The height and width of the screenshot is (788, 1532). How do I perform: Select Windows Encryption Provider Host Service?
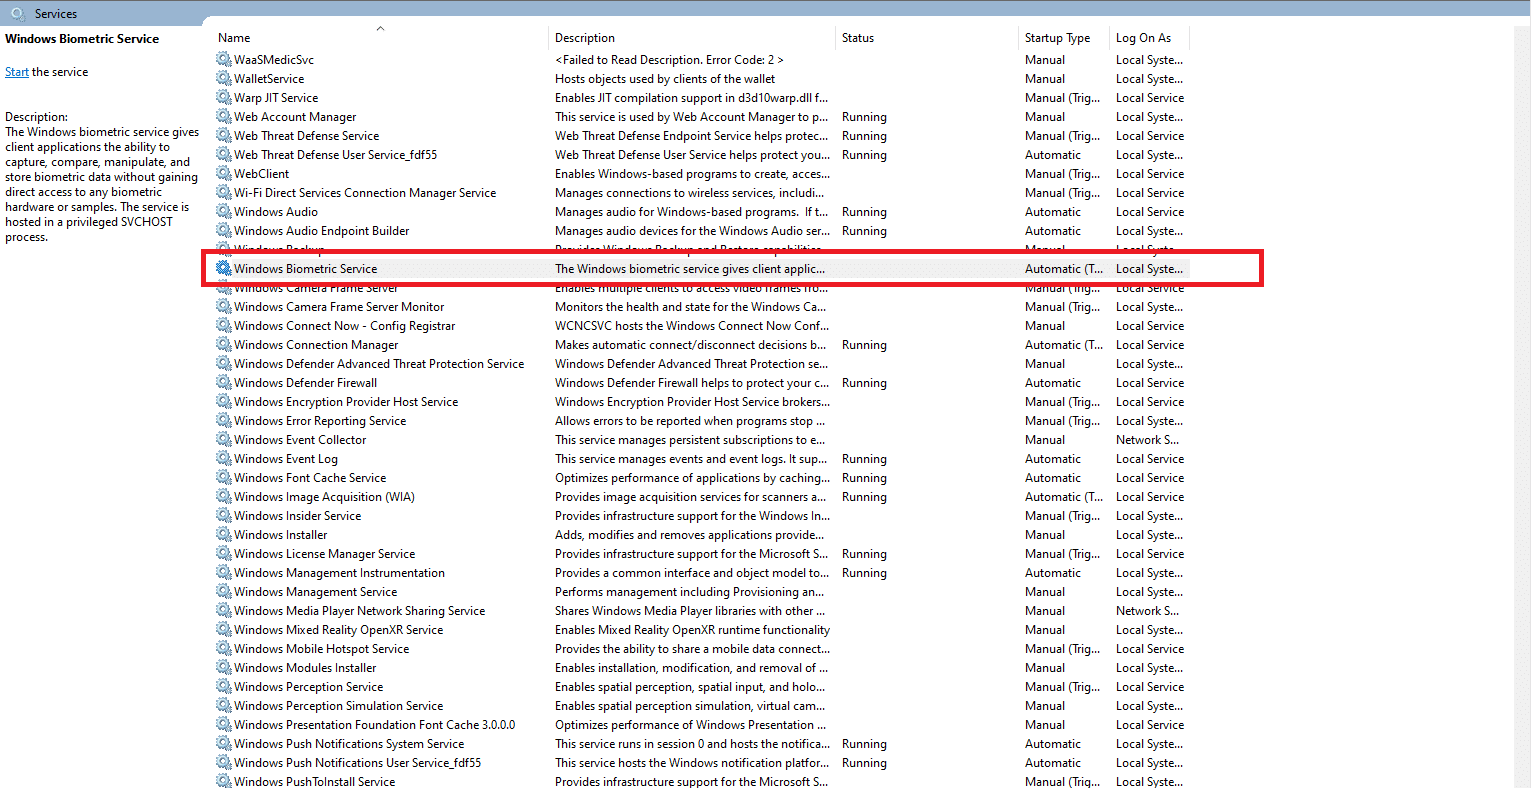click(346, 402)
